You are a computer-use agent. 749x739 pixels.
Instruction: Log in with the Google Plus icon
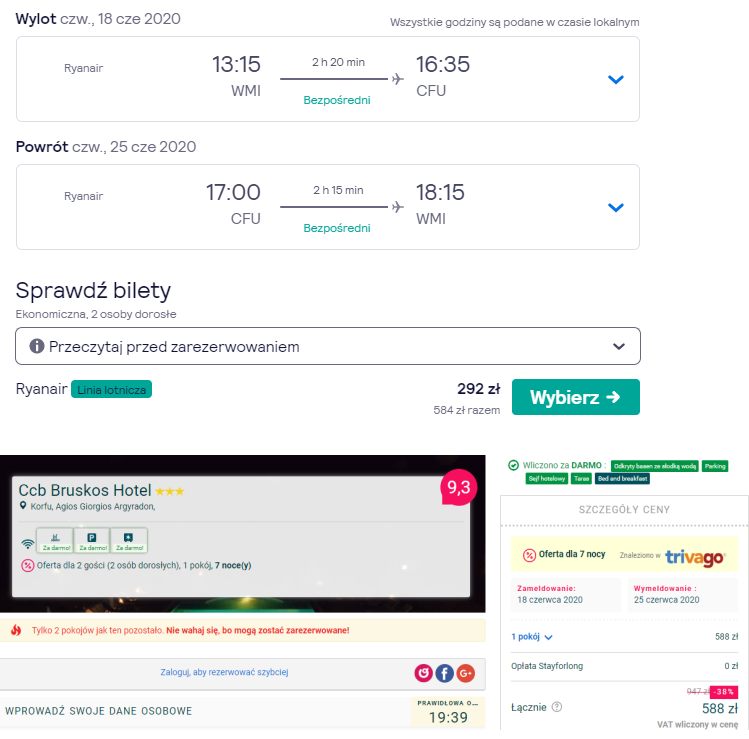pyautogui.click(x=466, y=673)
